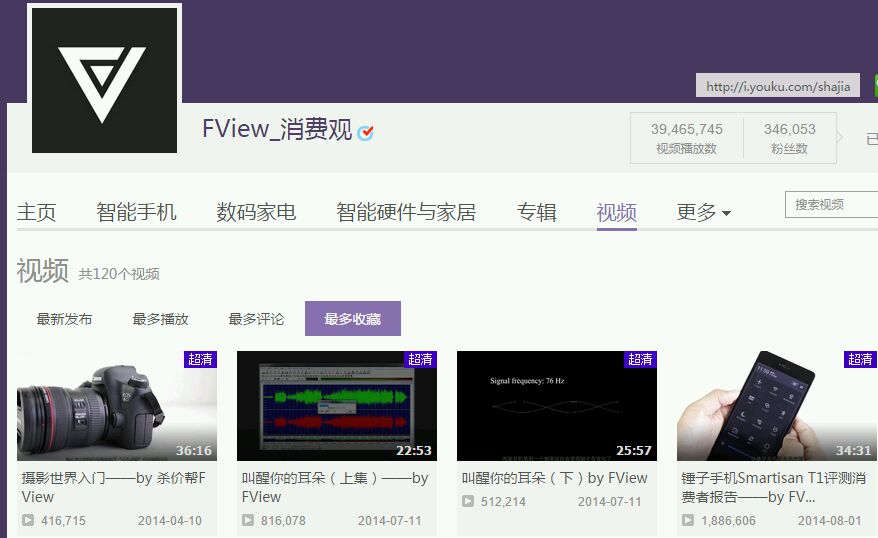The image size is (878, 538).
Task: Select the 专辑 tab
Action: tap(536, 213)
